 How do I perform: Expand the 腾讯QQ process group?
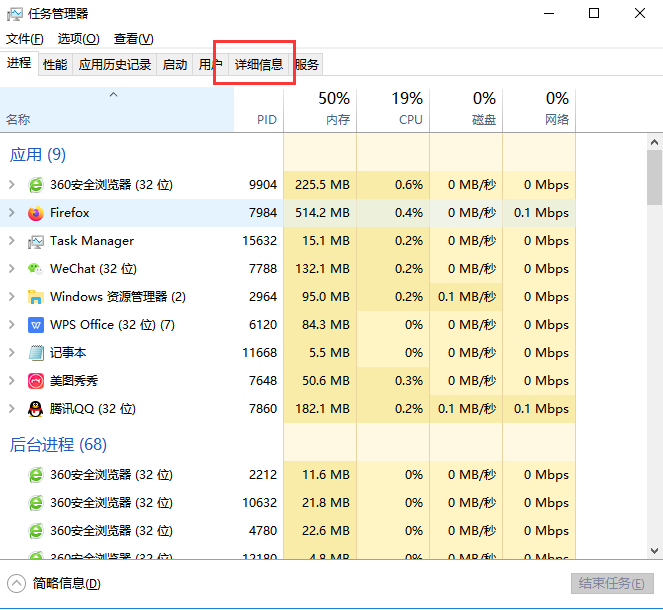coord(11,409)
